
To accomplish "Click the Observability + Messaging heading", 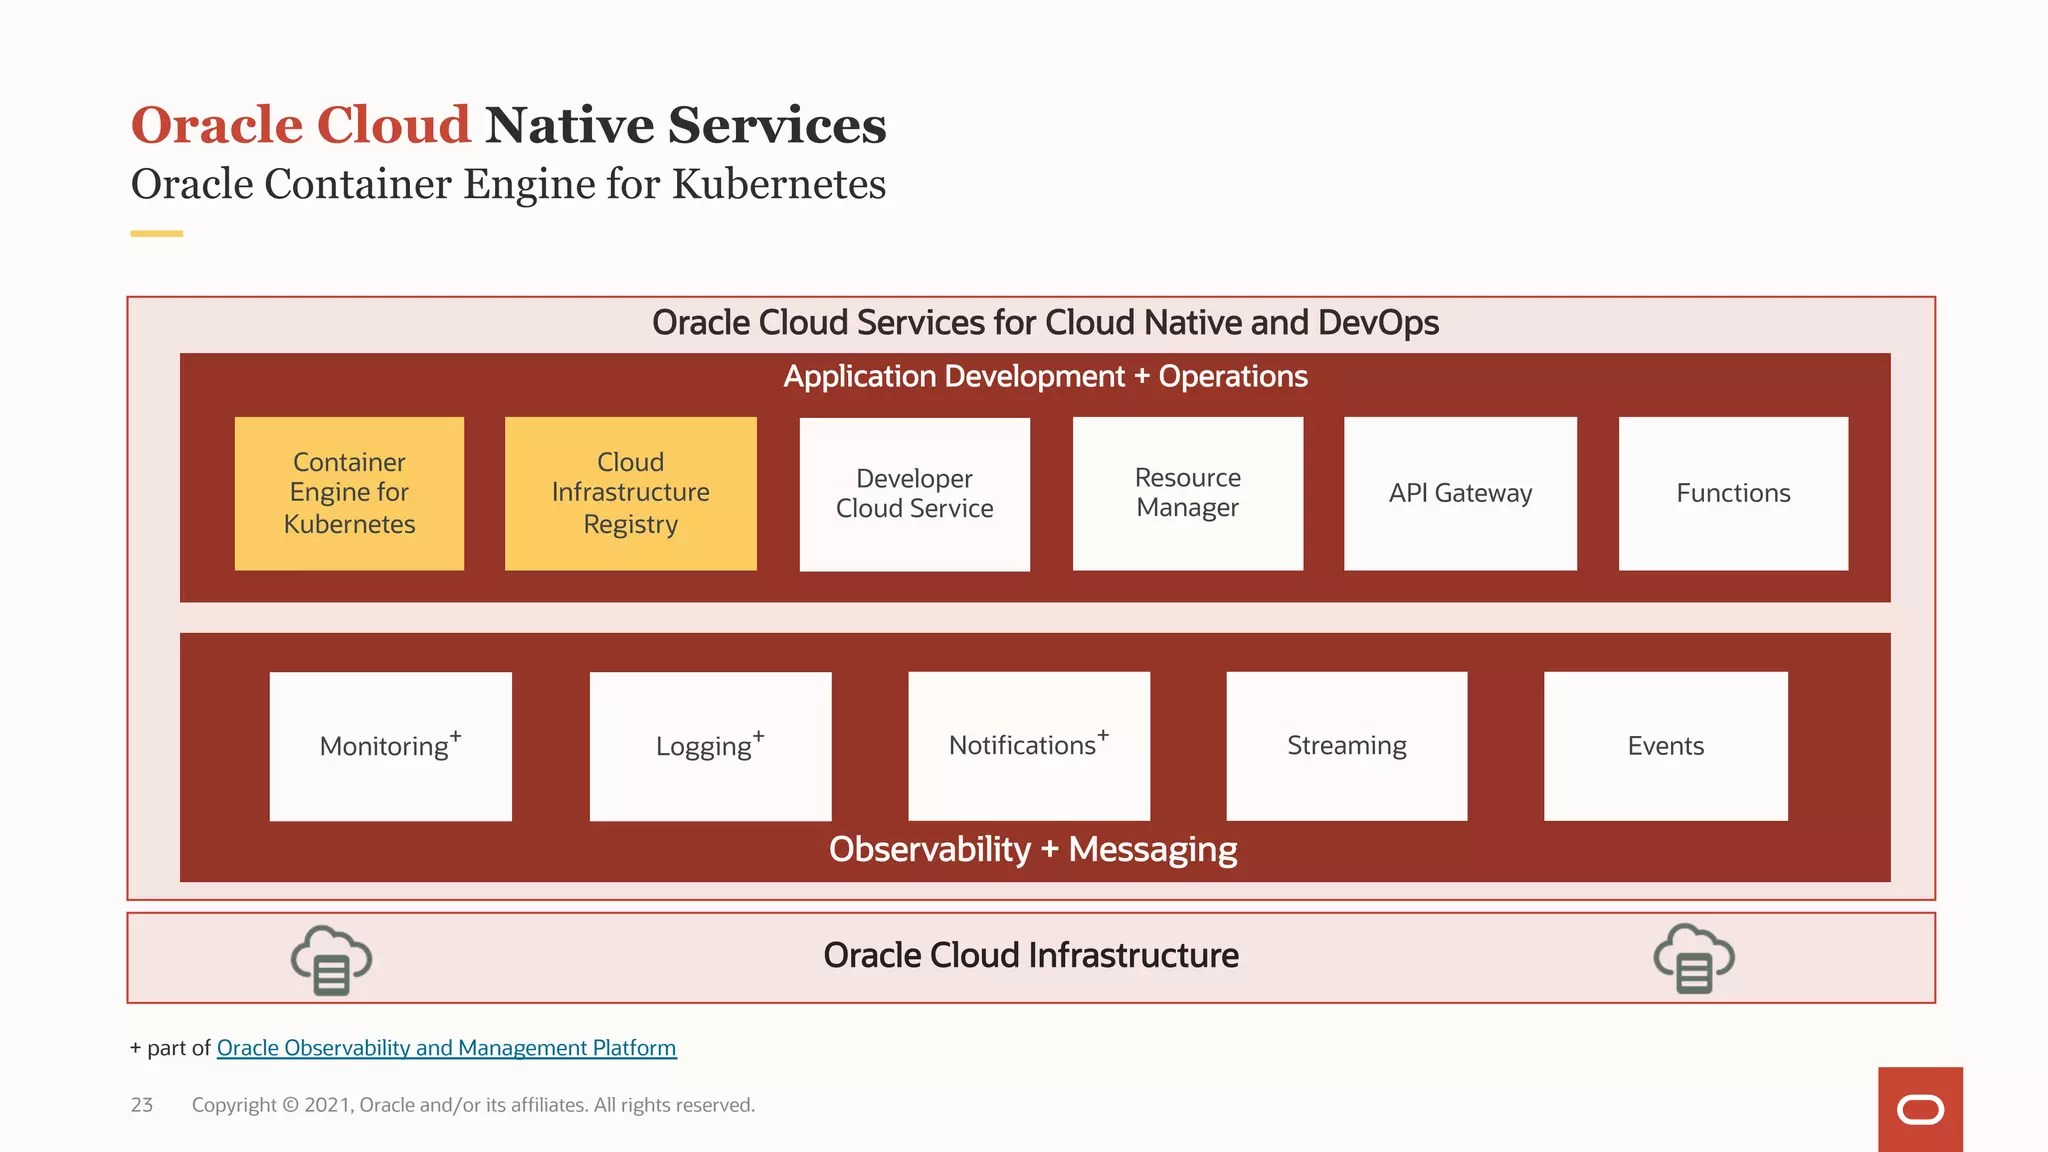I will point(1033,850).
